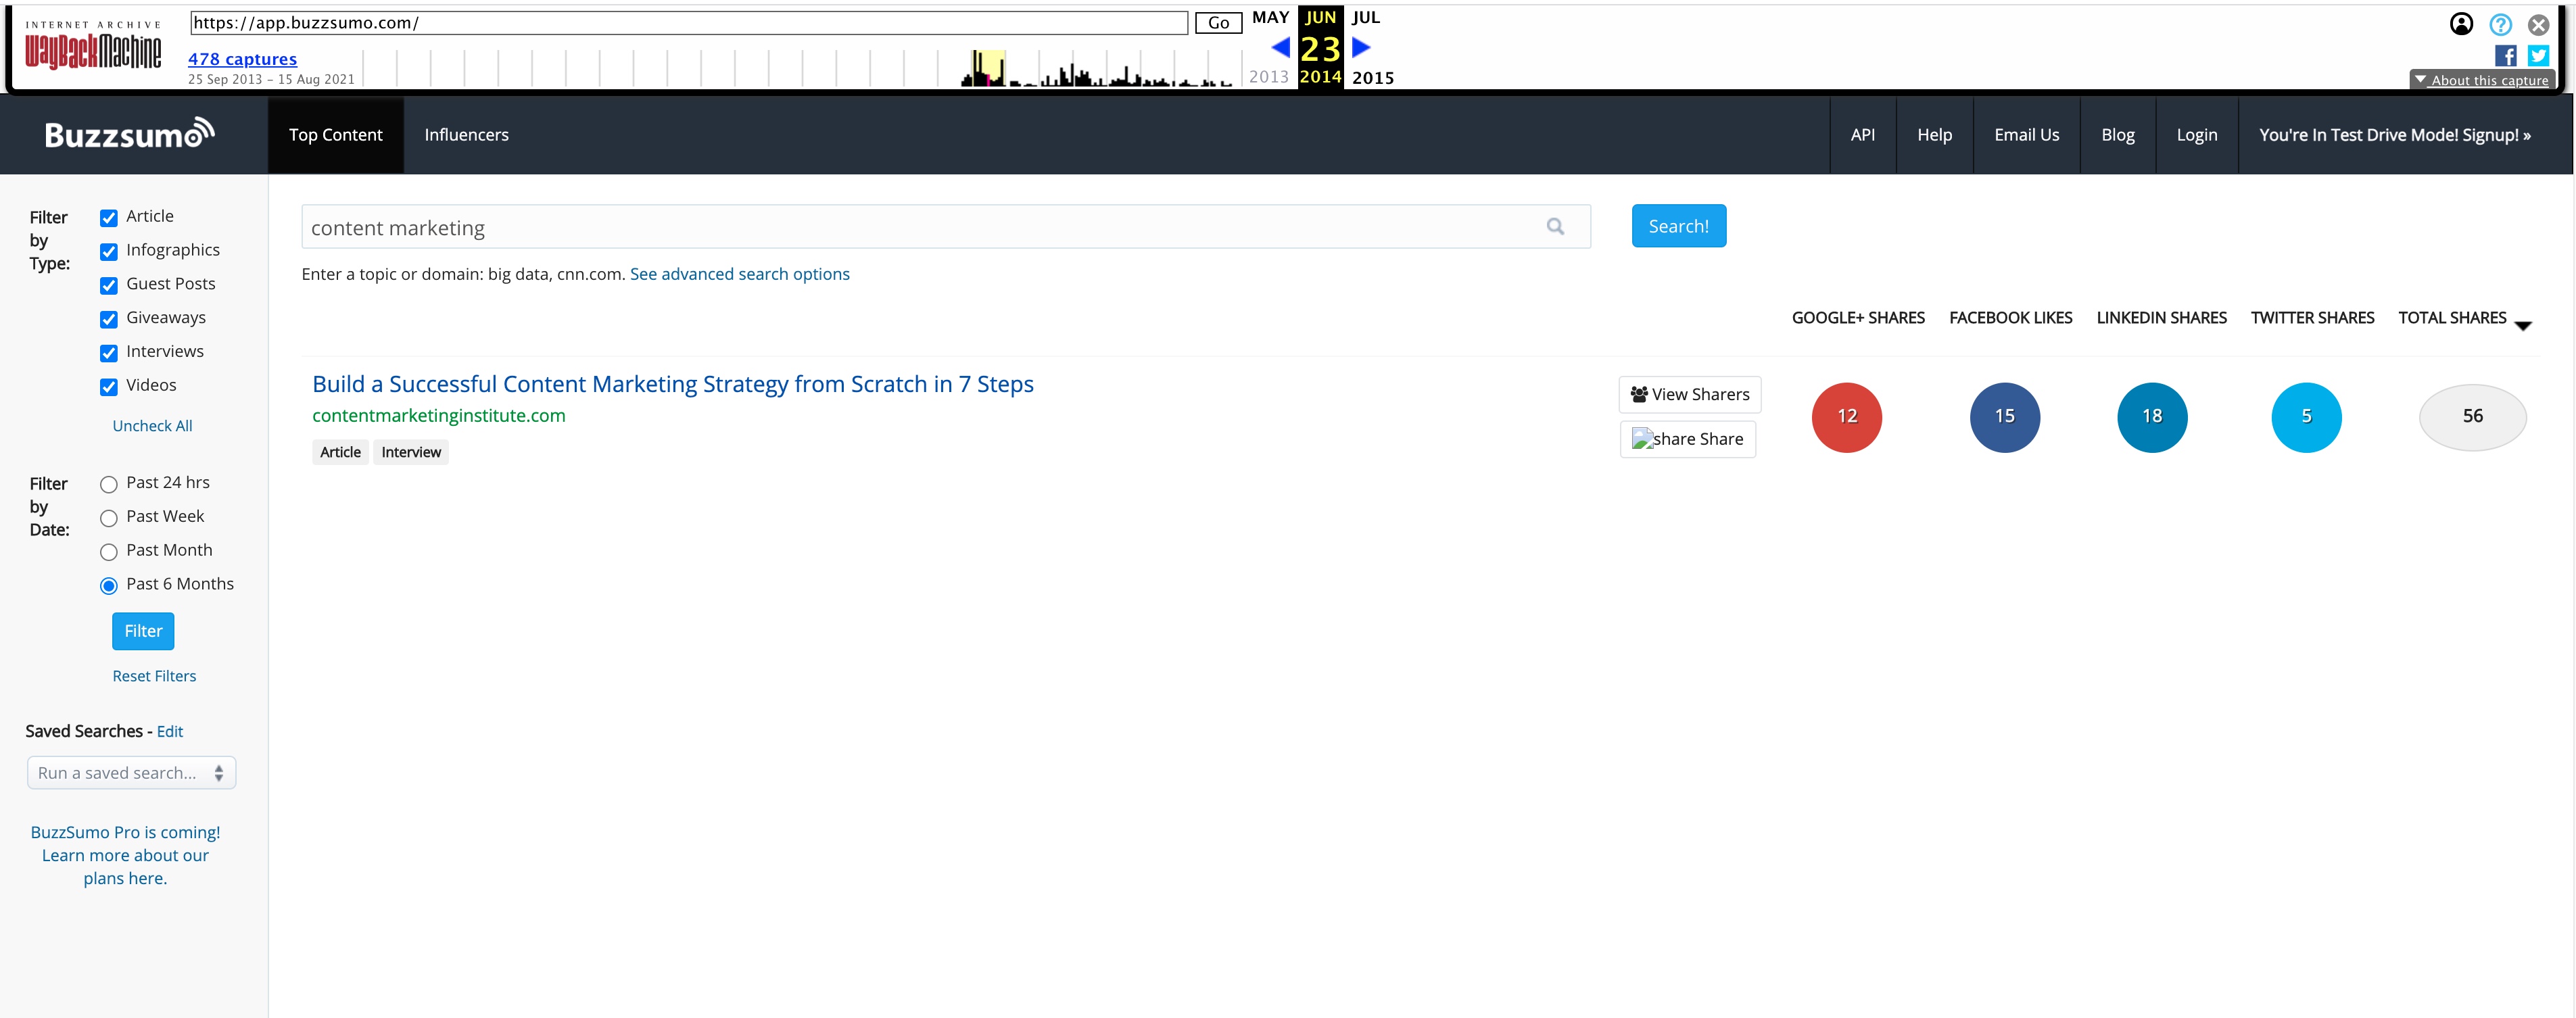
Task: Close the Wayback toolbar
Action: pyautogui.click(x=2538, y=24)
